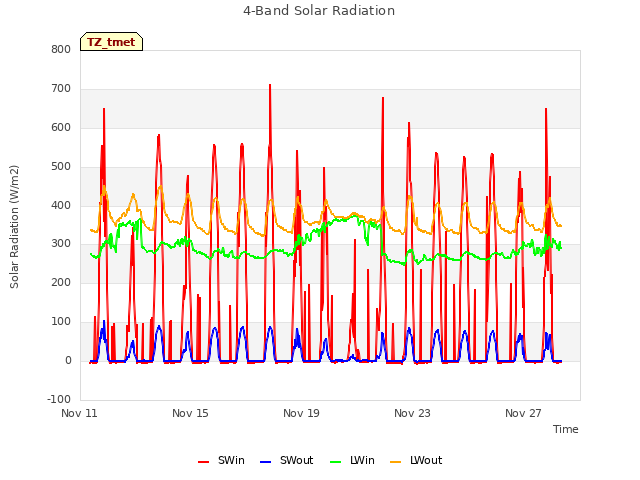The image size is (640, 480).
Task: Toggle the LWin series in legend
Action: click(352, 460)
